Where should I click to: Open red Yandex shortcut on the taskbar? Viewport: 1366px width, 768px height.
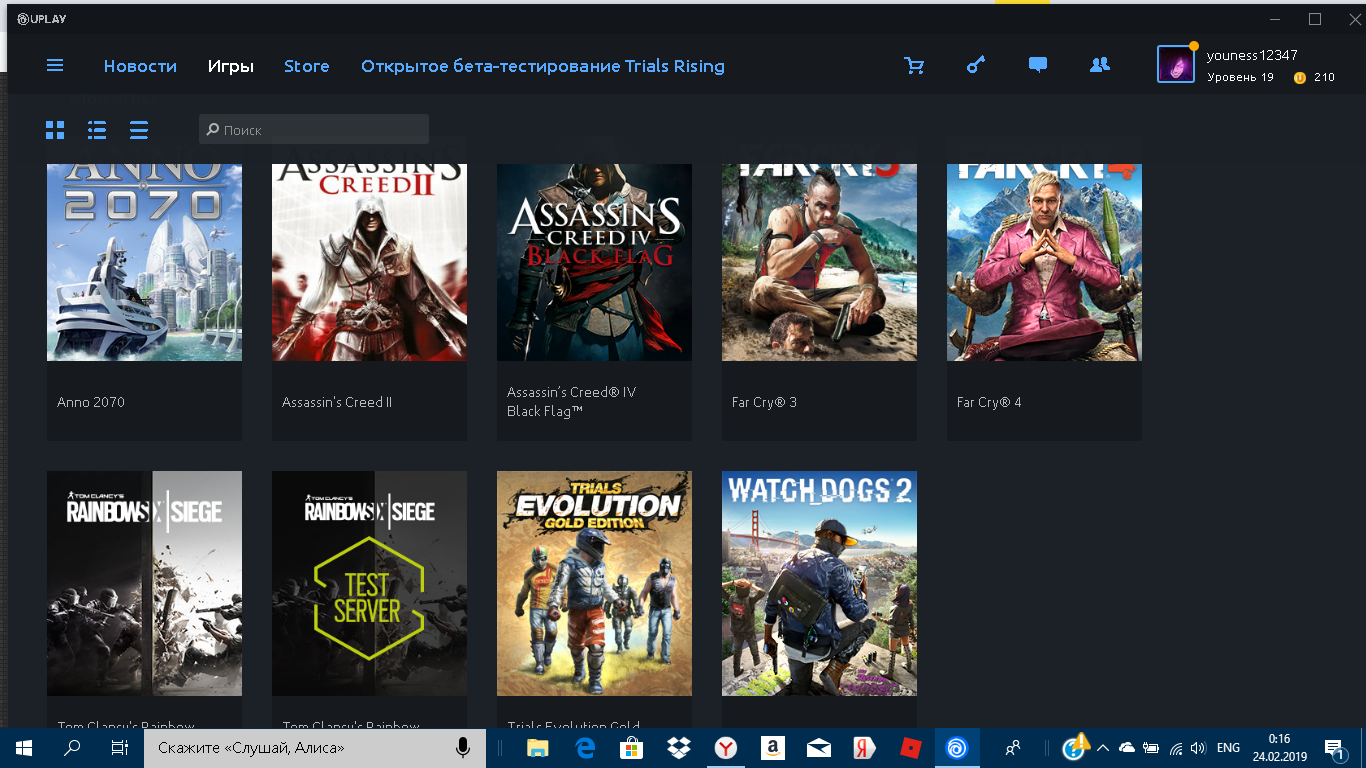pyautogui.click(x=864, y=748)
